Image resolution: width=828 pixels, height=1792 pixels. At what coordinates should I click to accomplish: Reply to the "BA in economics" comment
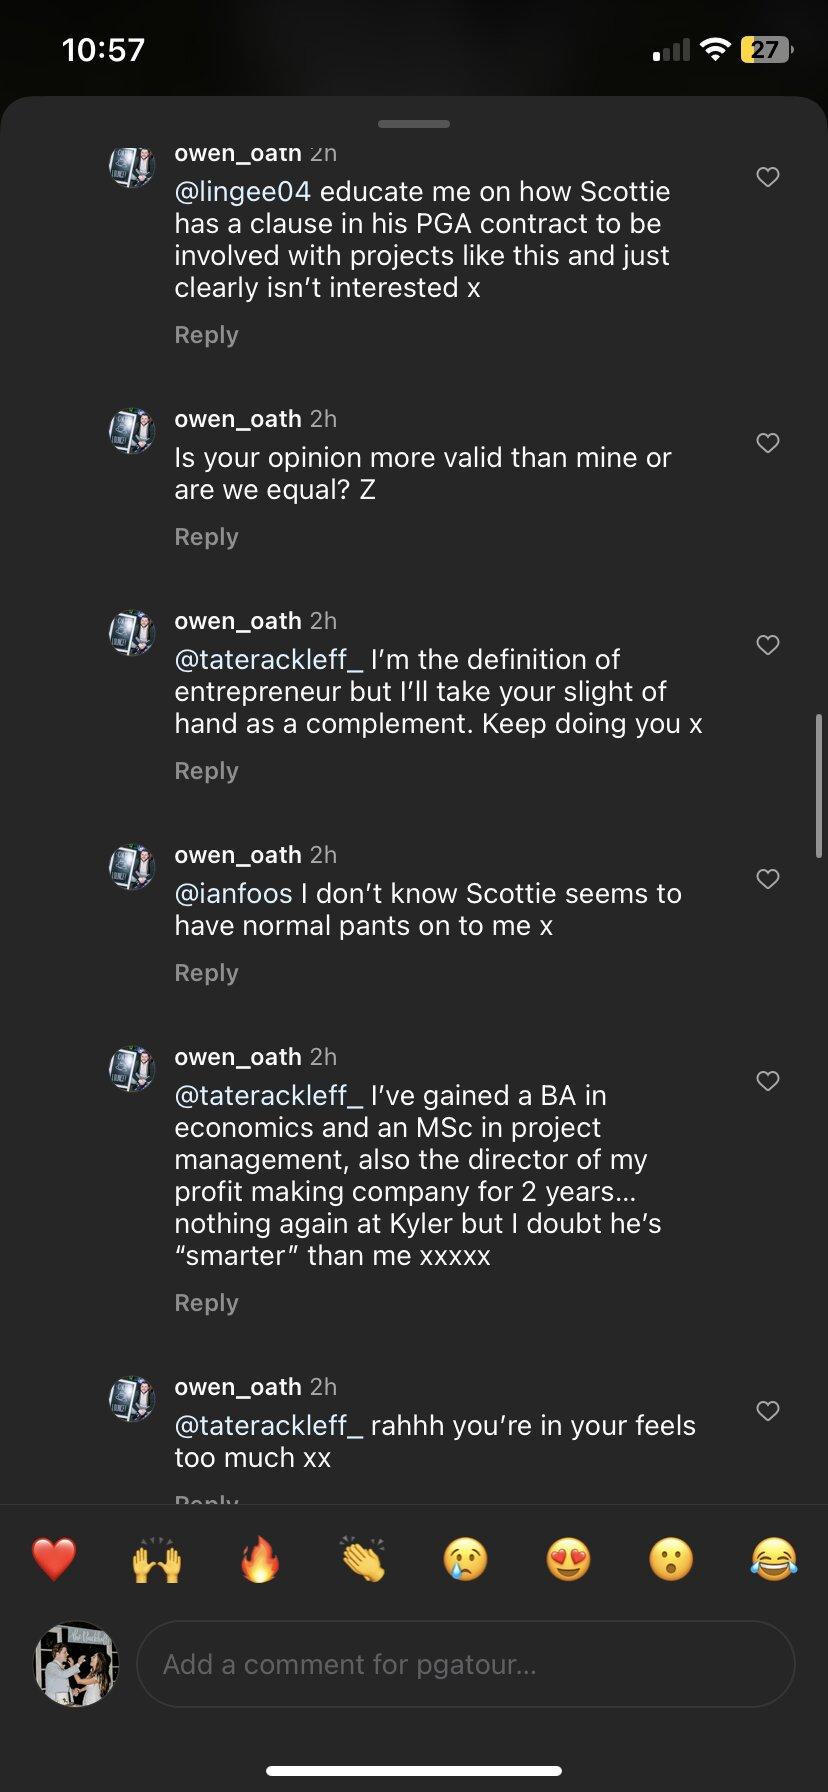tap(206, 1303)
